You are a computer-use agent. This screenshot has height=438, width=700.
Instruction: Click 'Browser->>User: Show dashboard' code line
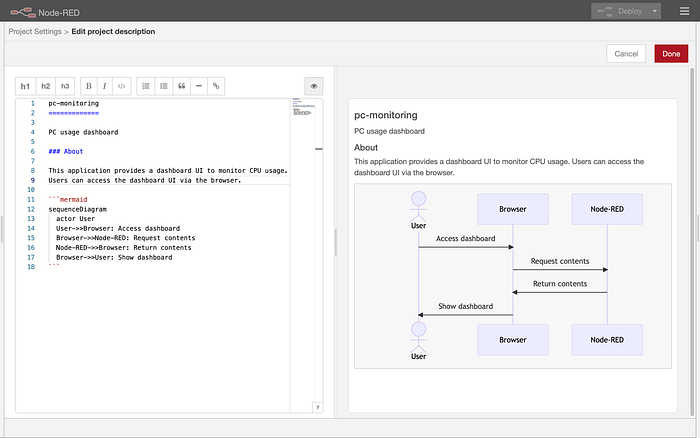pos(114,257)
